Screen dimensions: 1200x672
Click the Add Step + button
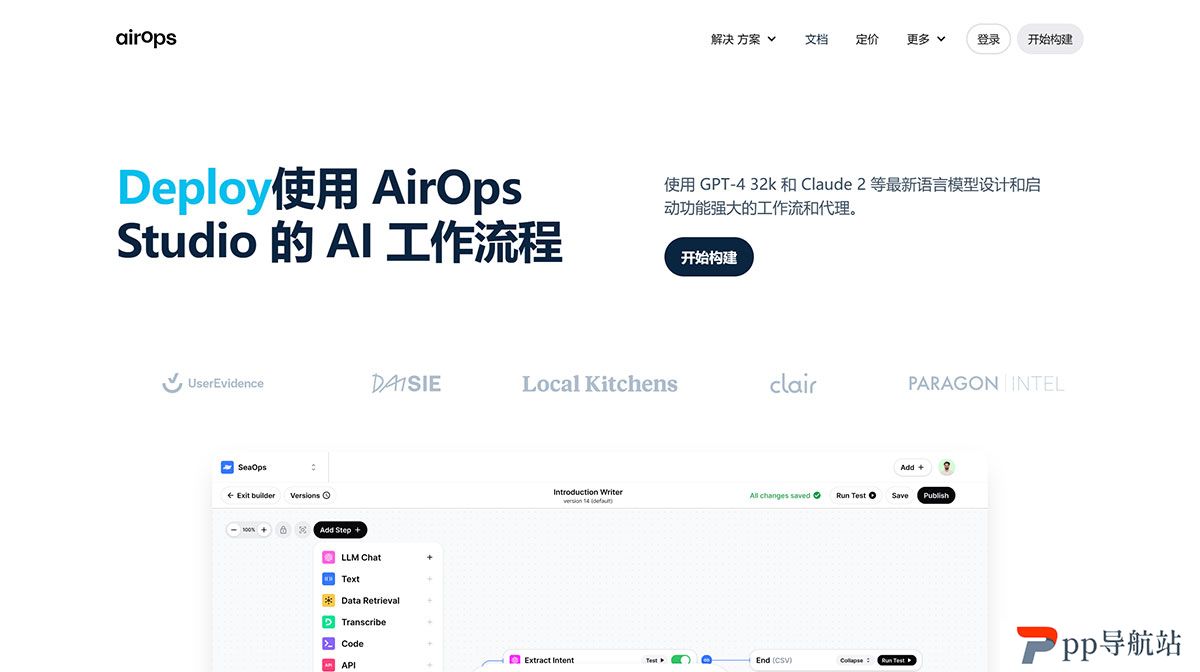tap(340, 530)
